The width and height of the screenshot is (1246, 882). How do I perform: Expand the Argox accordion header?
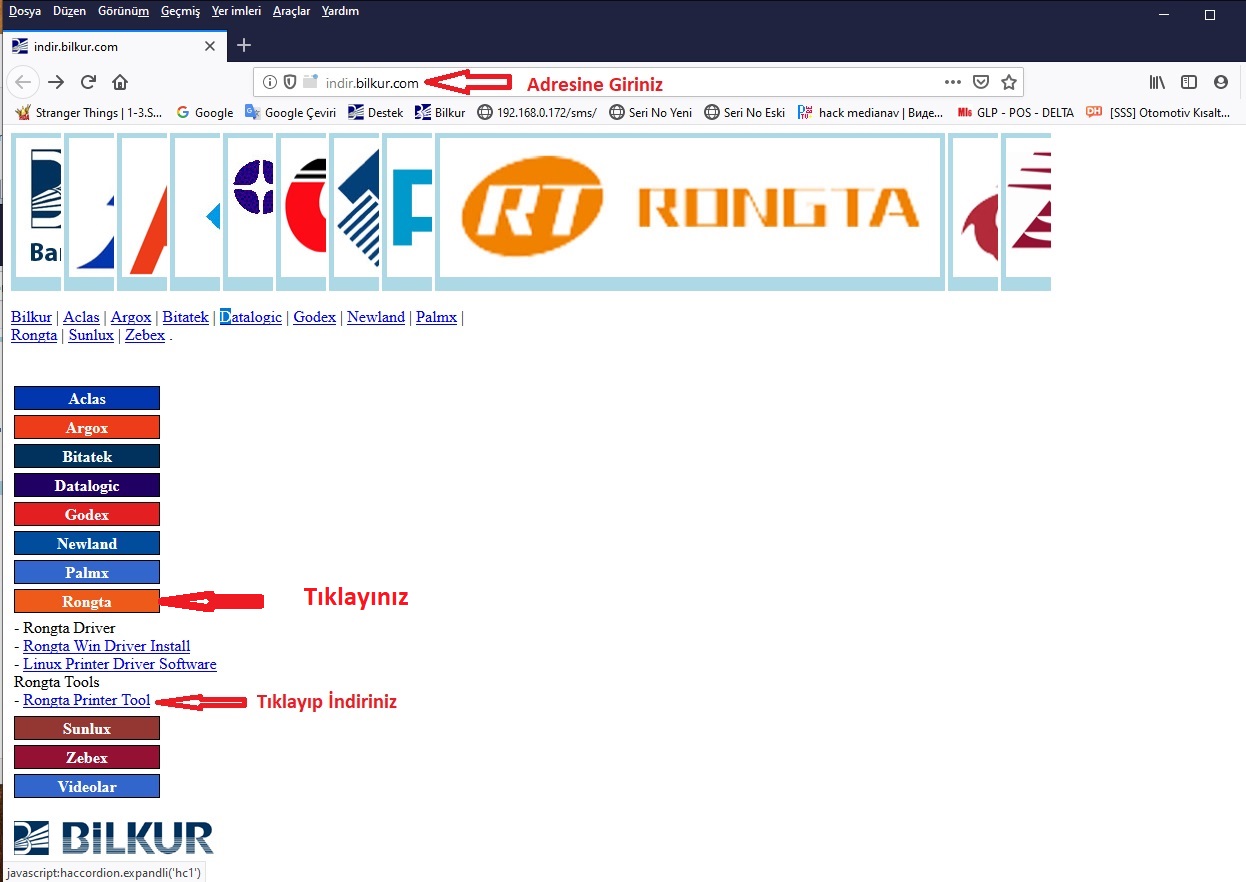tap(87, 428)
